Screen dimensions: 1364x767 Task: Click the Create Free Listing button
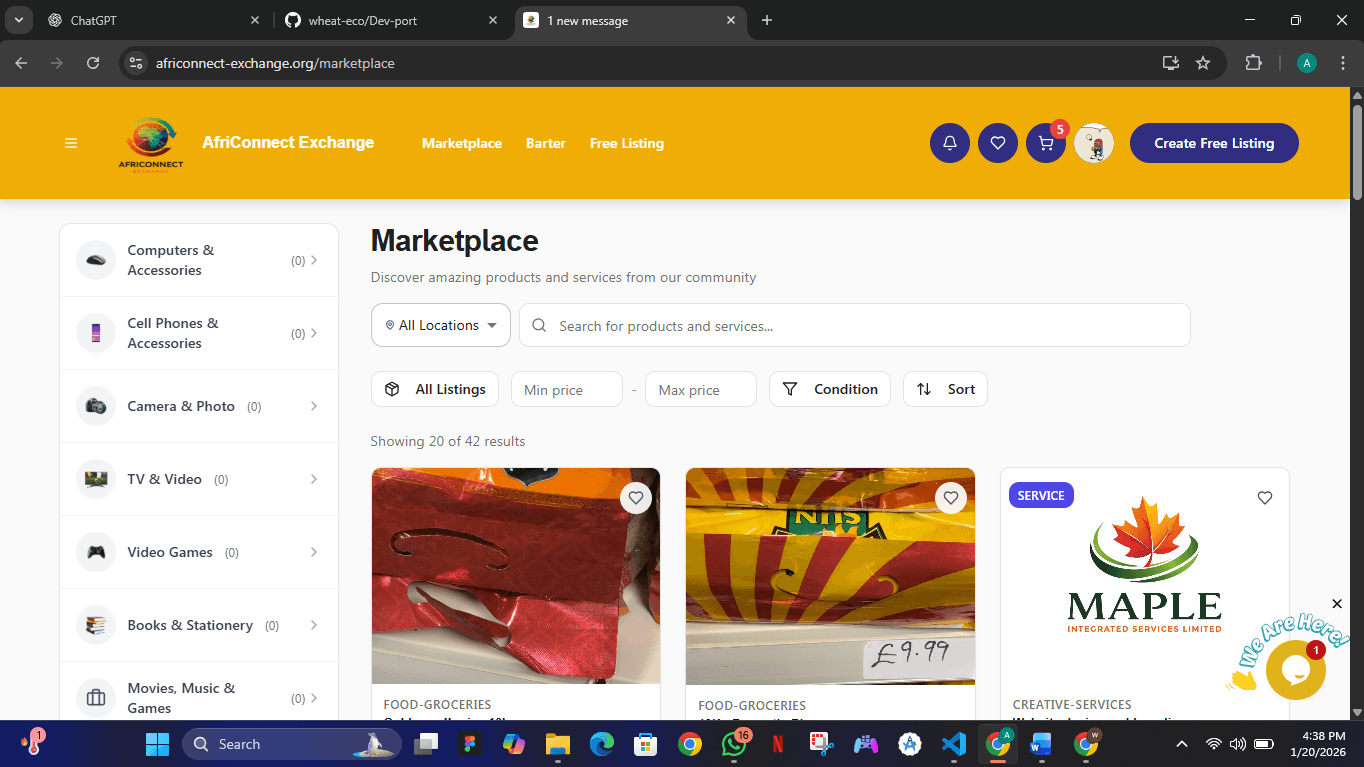pyautogui.click(x=1213, y=143)
